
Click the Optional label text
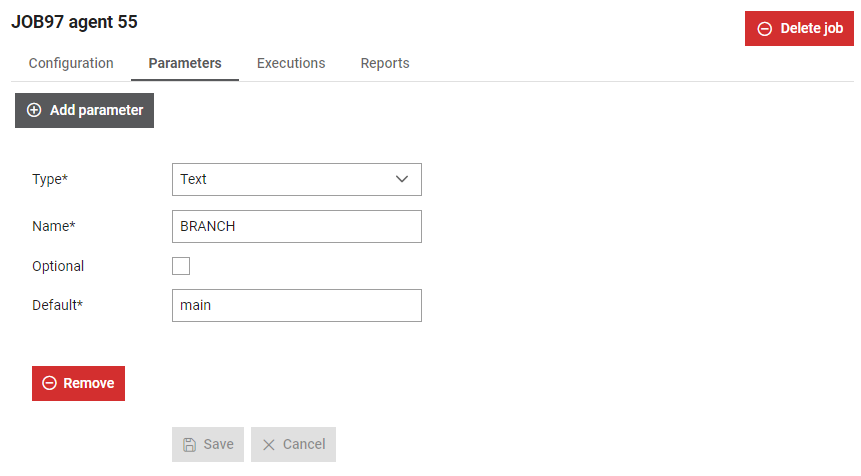tap(58, 266)
